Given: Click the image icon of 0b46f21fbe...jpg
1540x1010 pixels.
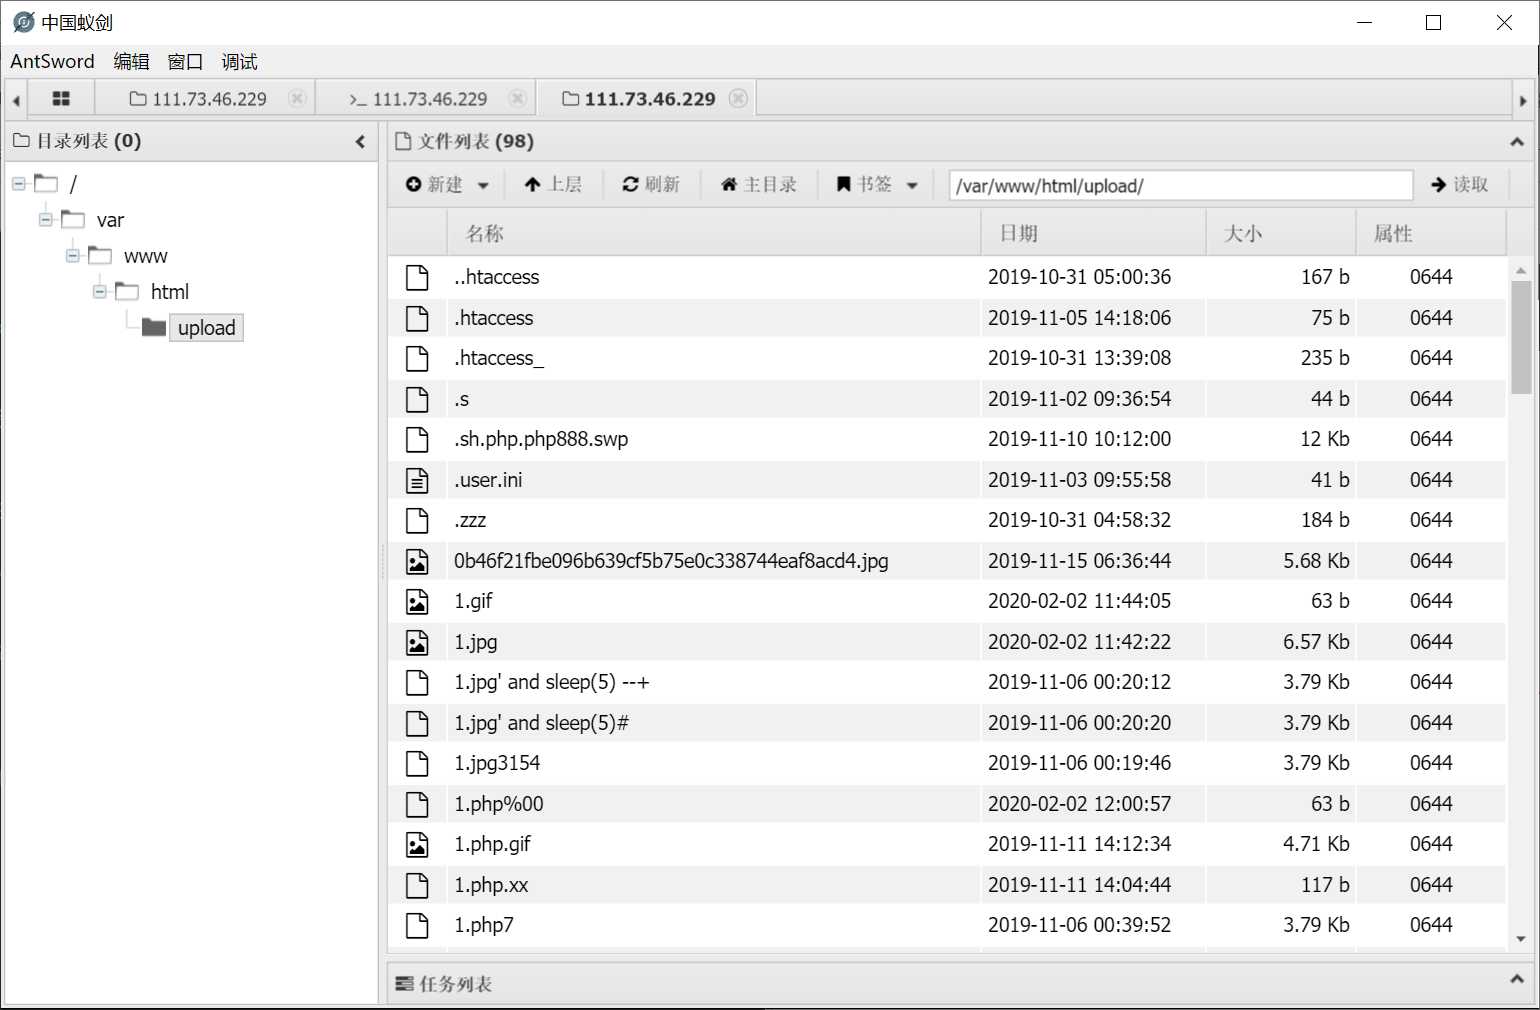Looking at the screenshot, I should [x=417, y=561].
